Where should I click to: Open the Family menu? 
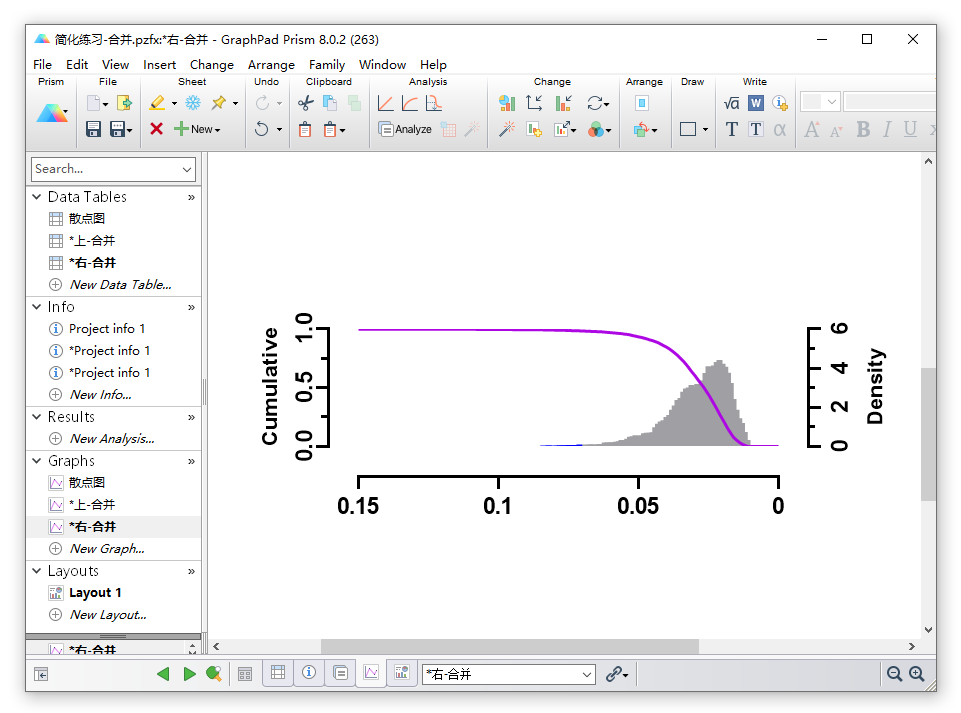pyautogui.click(x=327, y=64)
